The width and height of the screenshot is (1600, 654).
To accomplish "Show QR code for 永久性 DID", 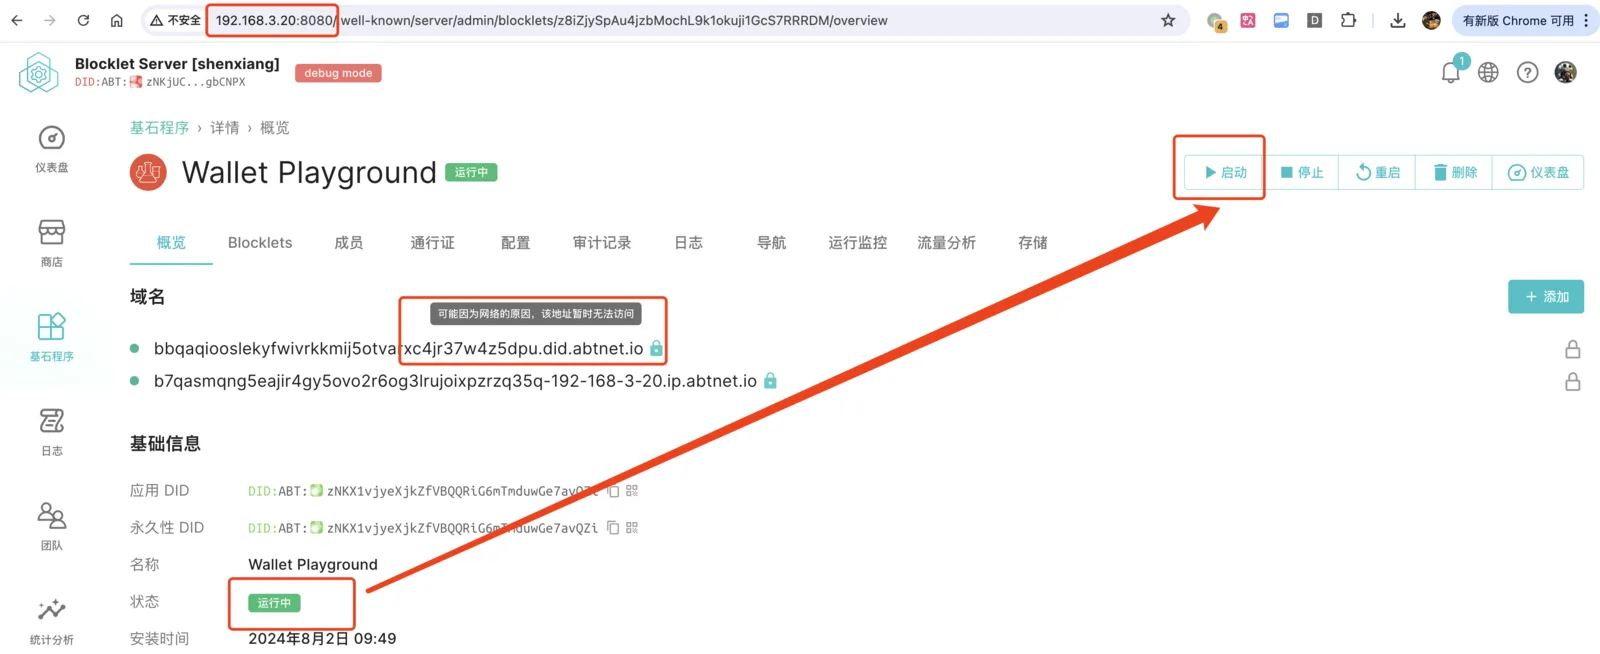I will point(632,528).
